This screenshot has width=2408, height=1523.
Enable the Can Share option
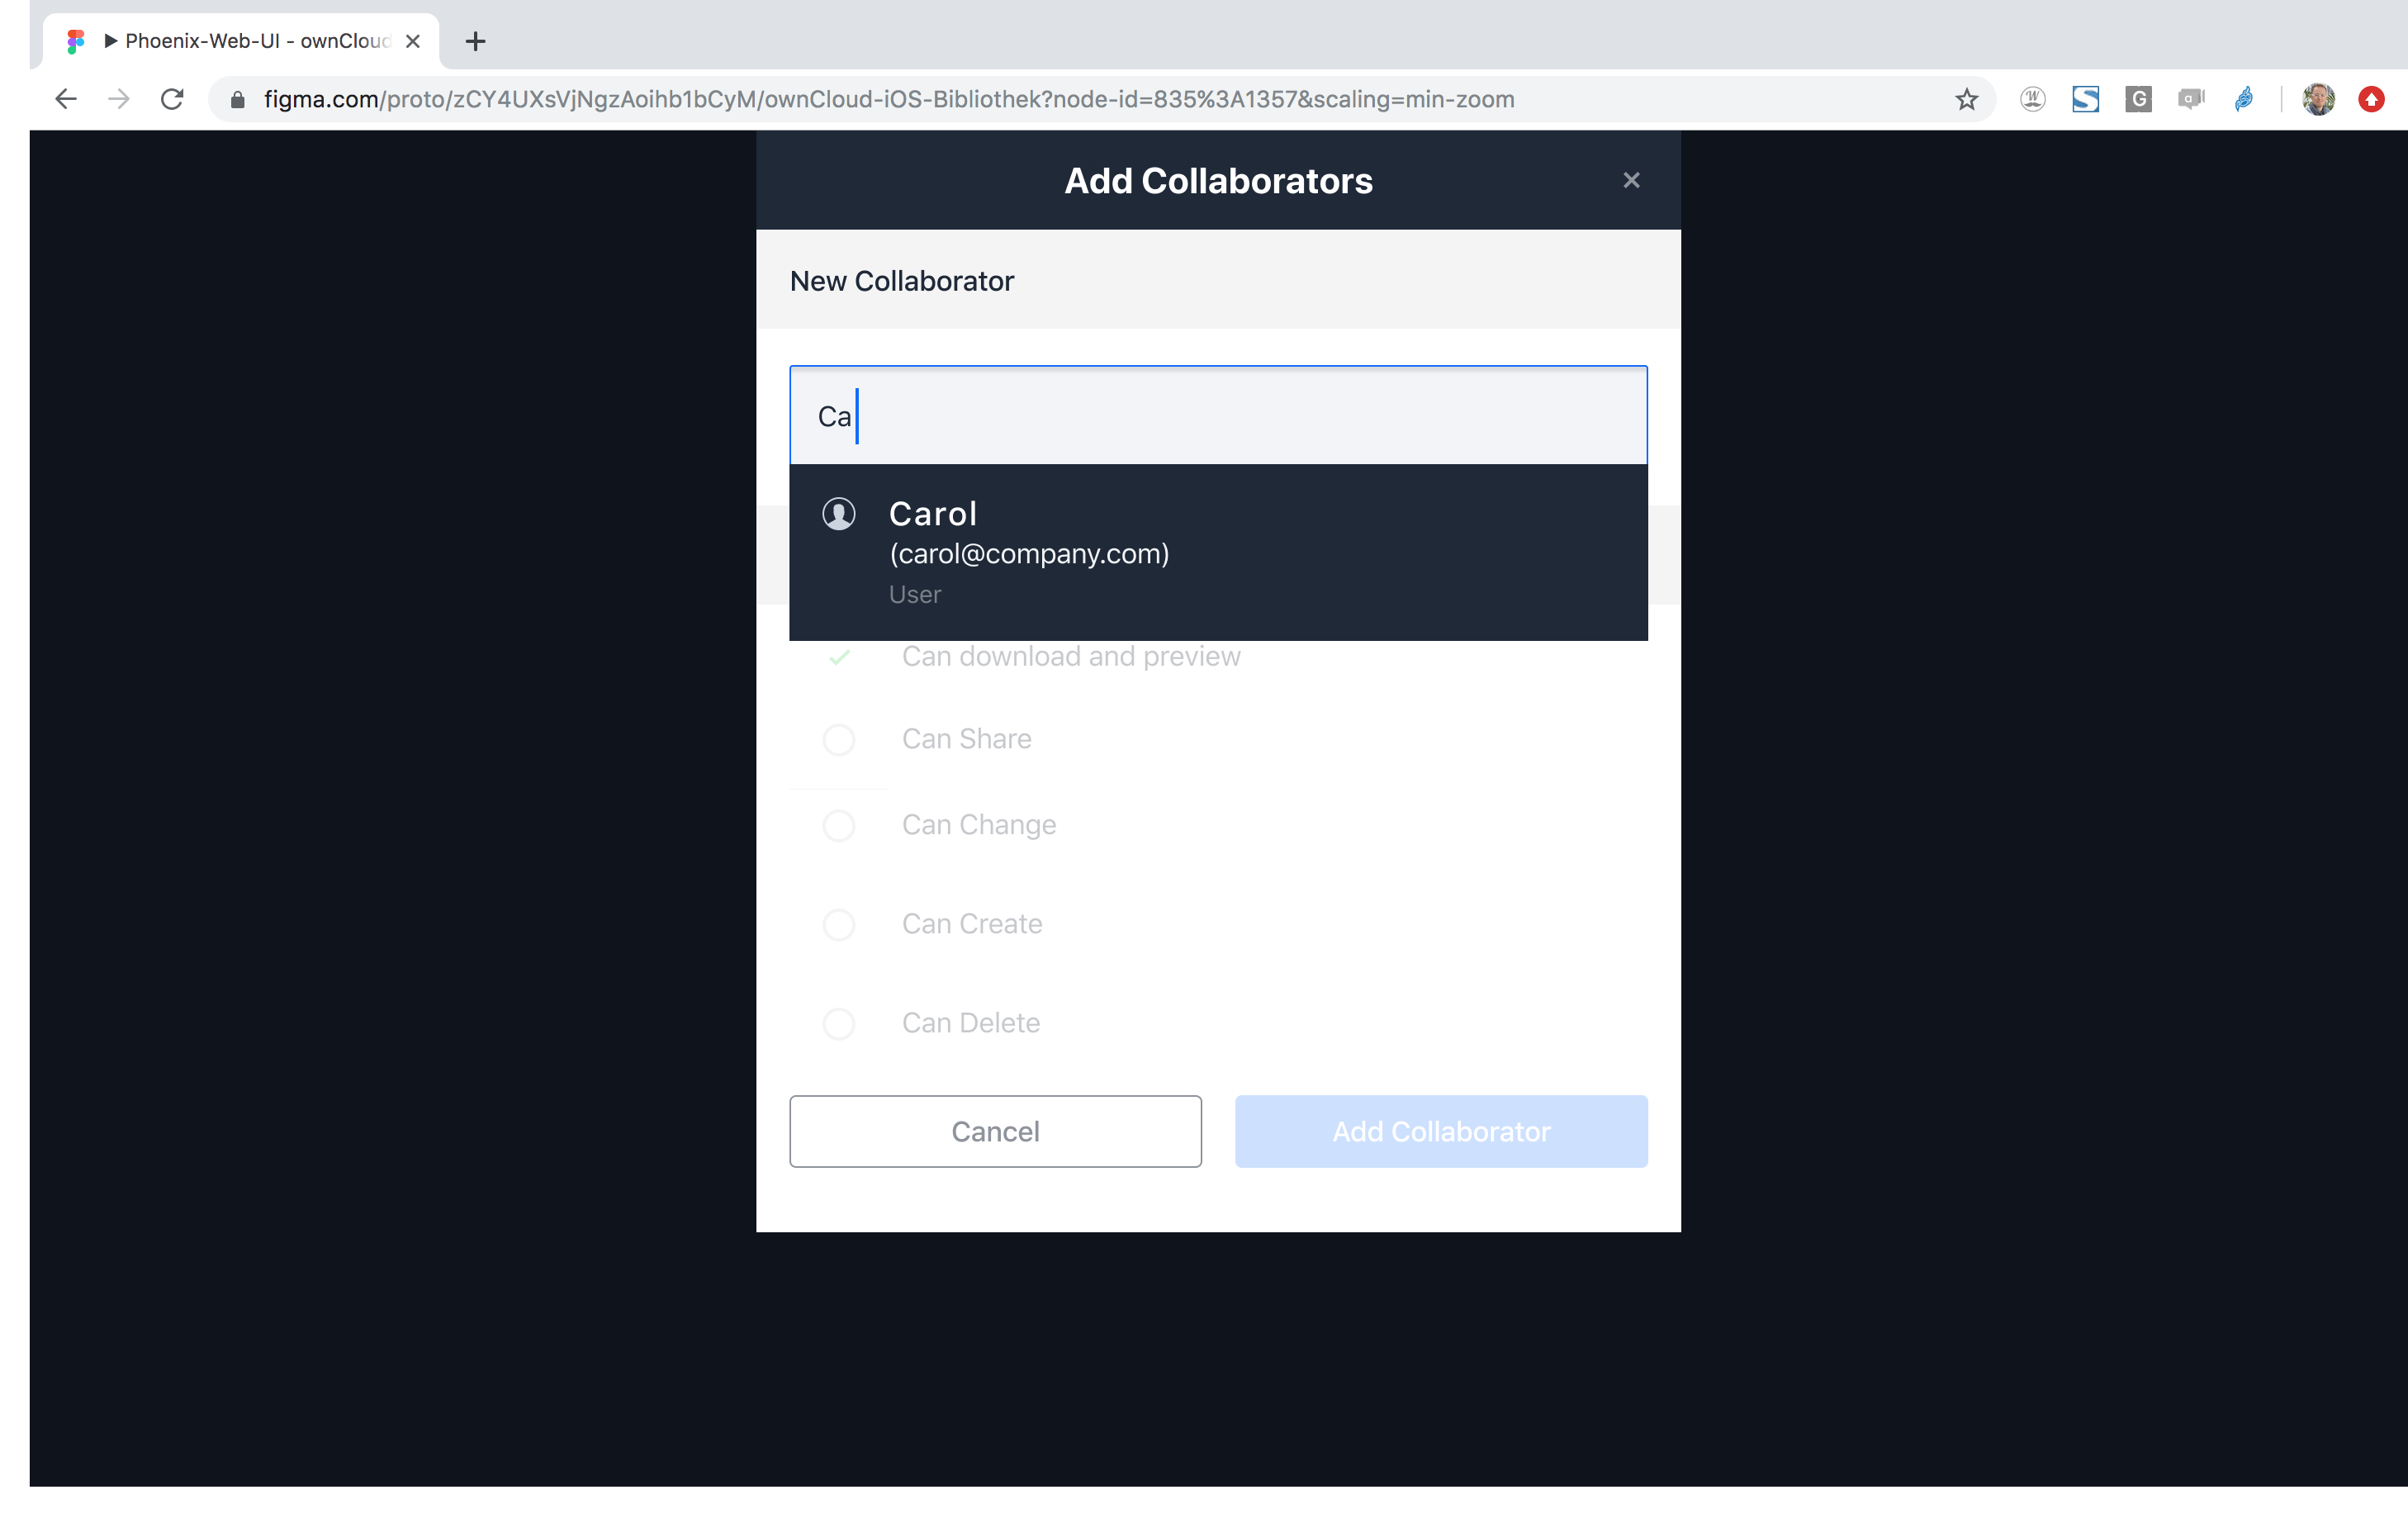tap(838, 740)
